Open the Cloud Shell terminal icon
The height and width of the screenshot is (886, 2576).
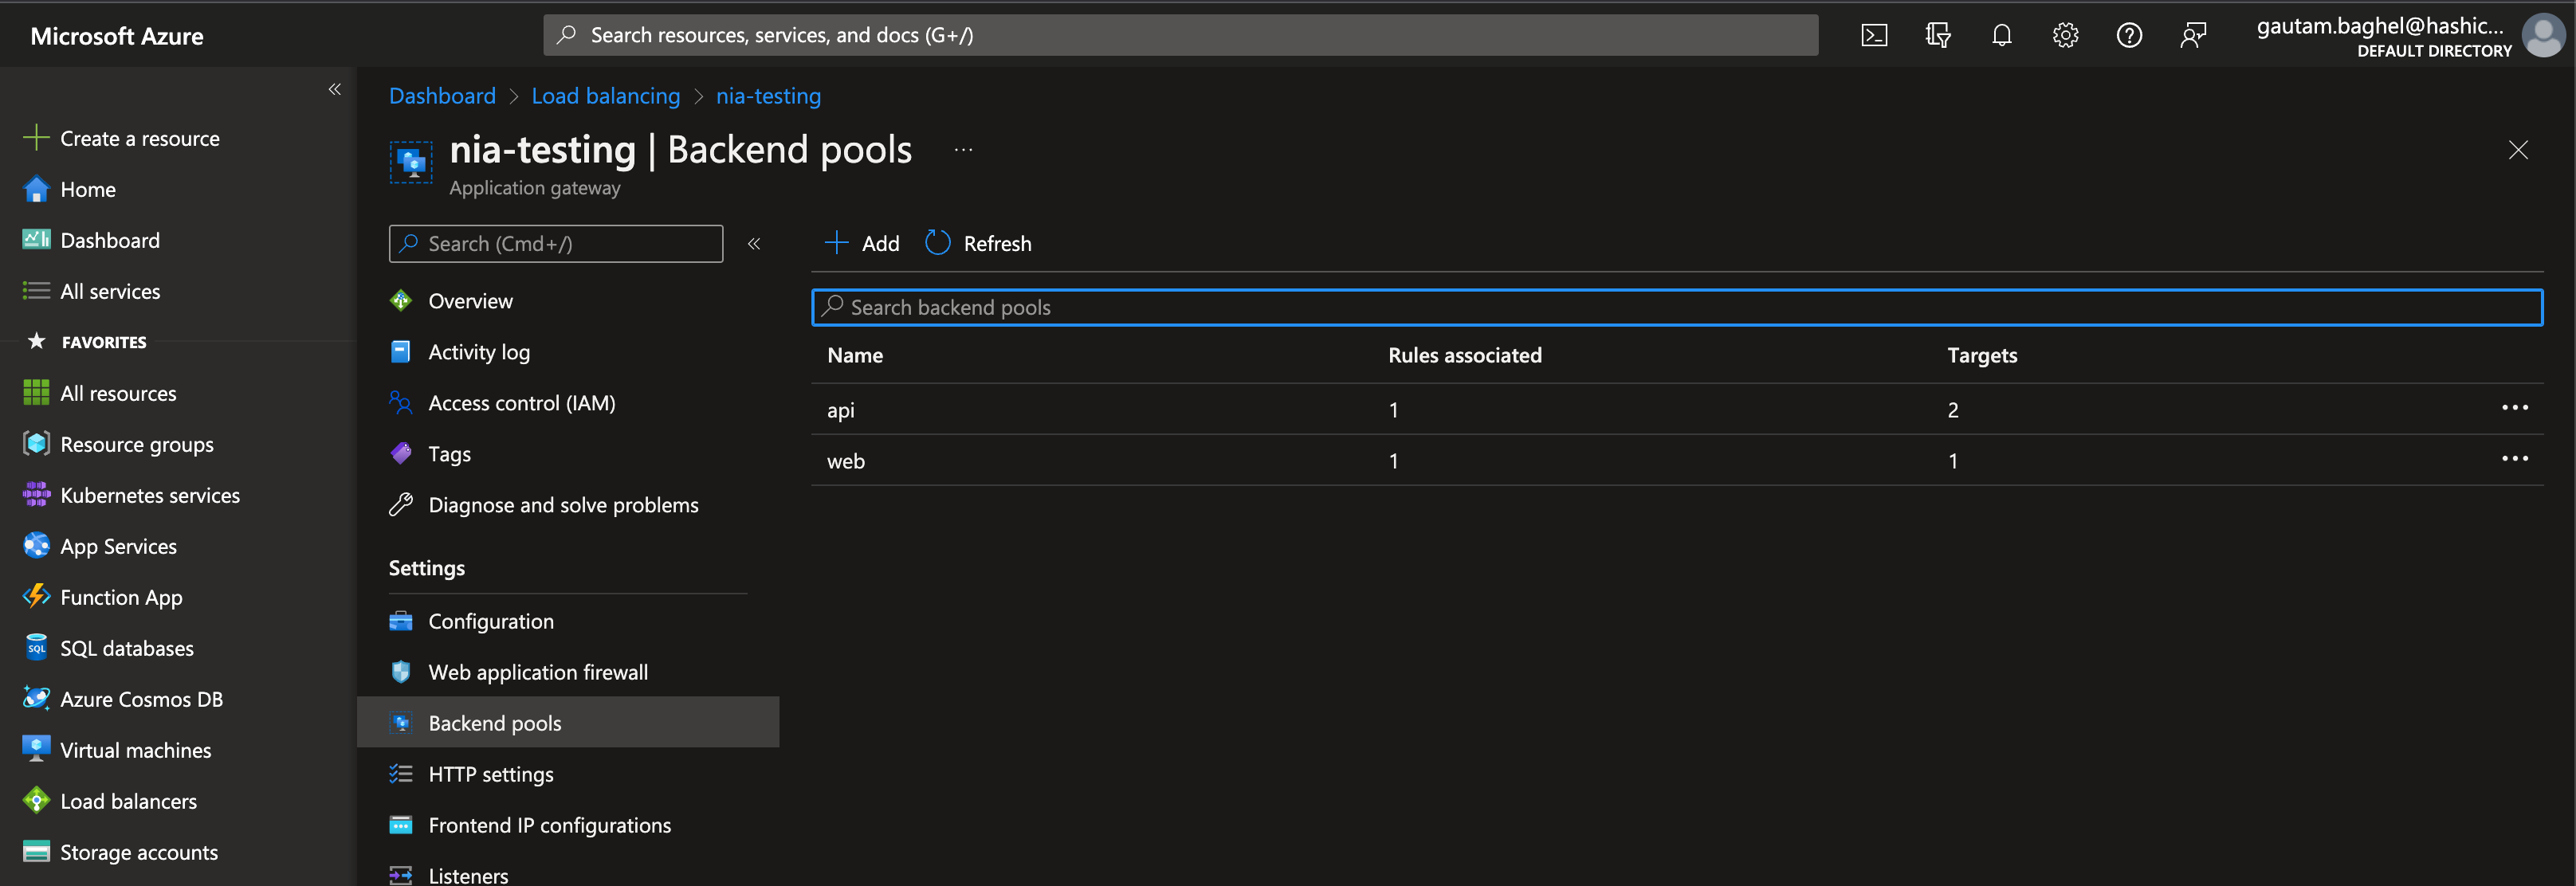[x=1874, y=34]
